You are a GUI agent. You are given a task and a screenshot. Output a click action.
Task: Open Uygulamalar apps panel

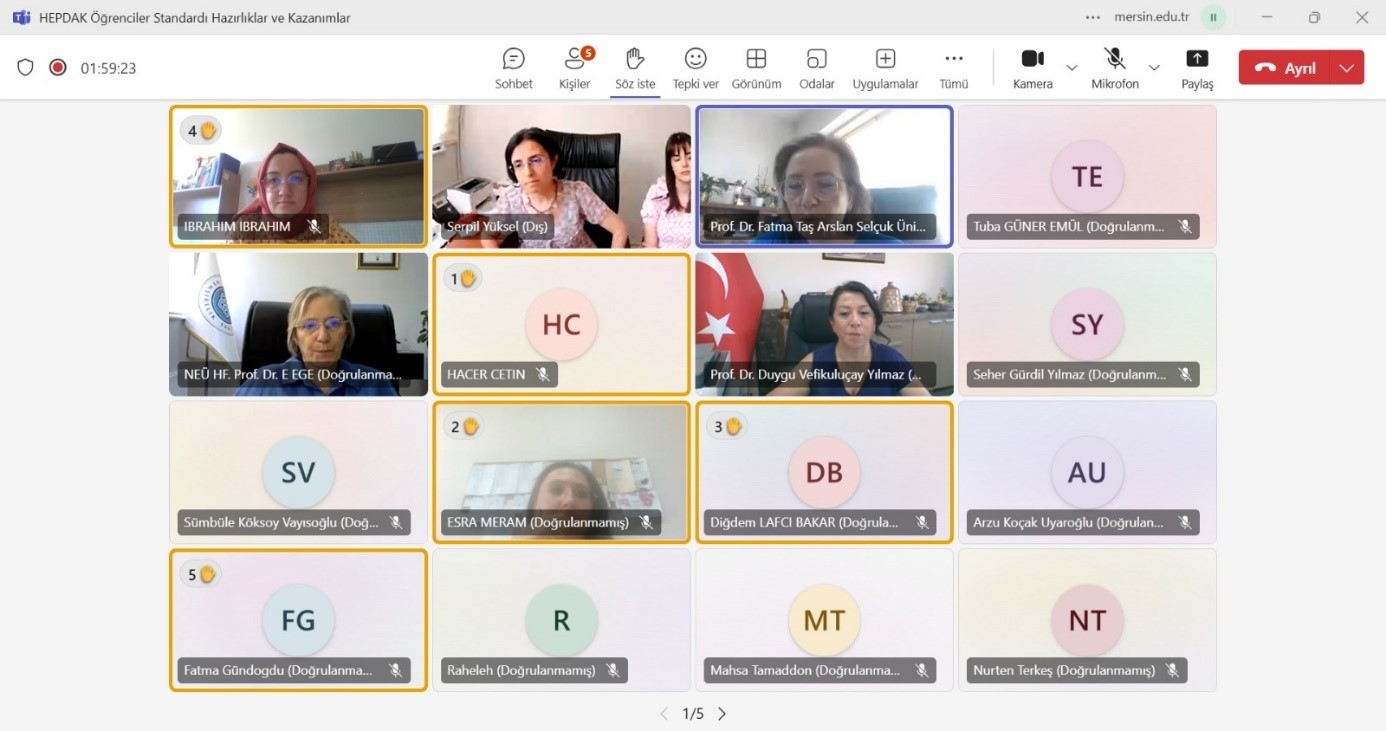[885, 68]
